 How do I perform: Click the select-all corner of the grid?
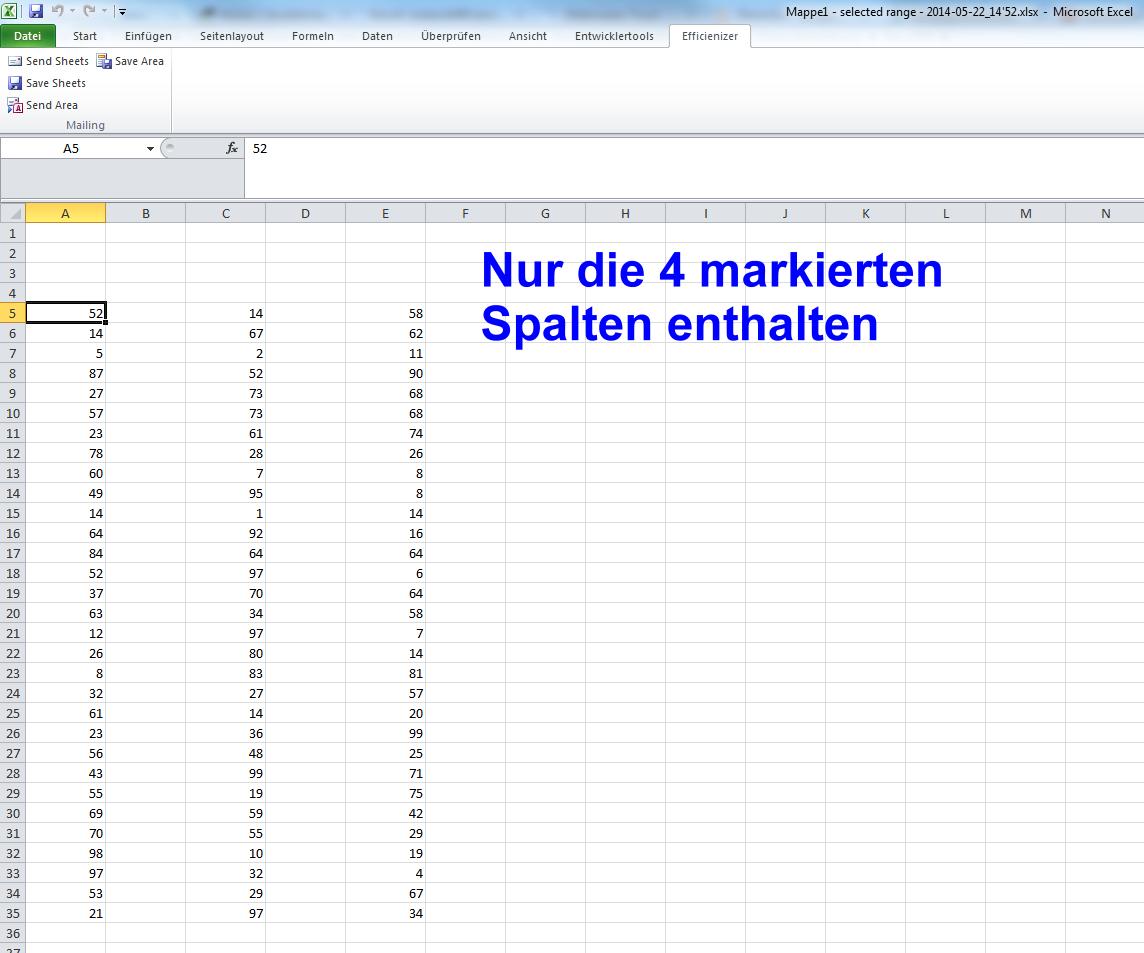click(x=12, y=213)
